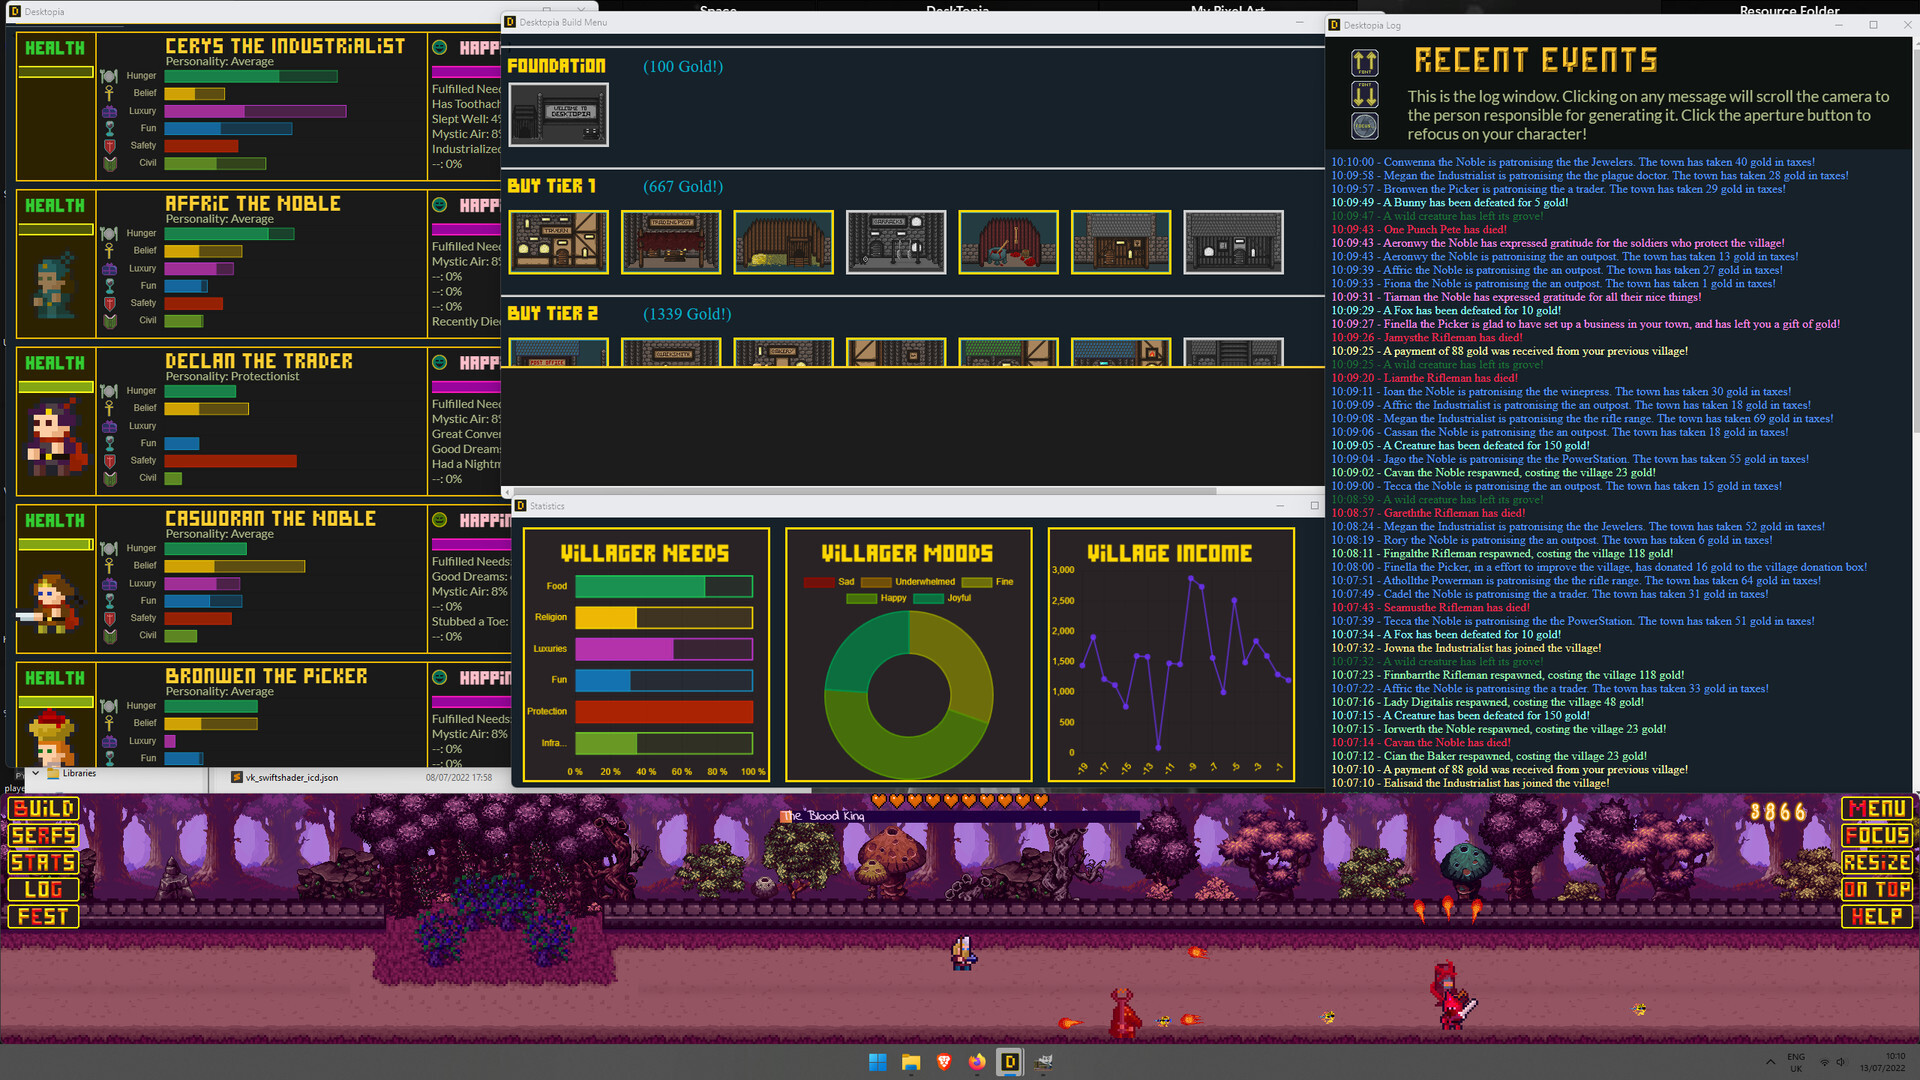Image resolution: width=1920 pixels, height=1080 pixels.
Task: Scroll the Recent Events log panel
Action: click(x=1364, y=92)
